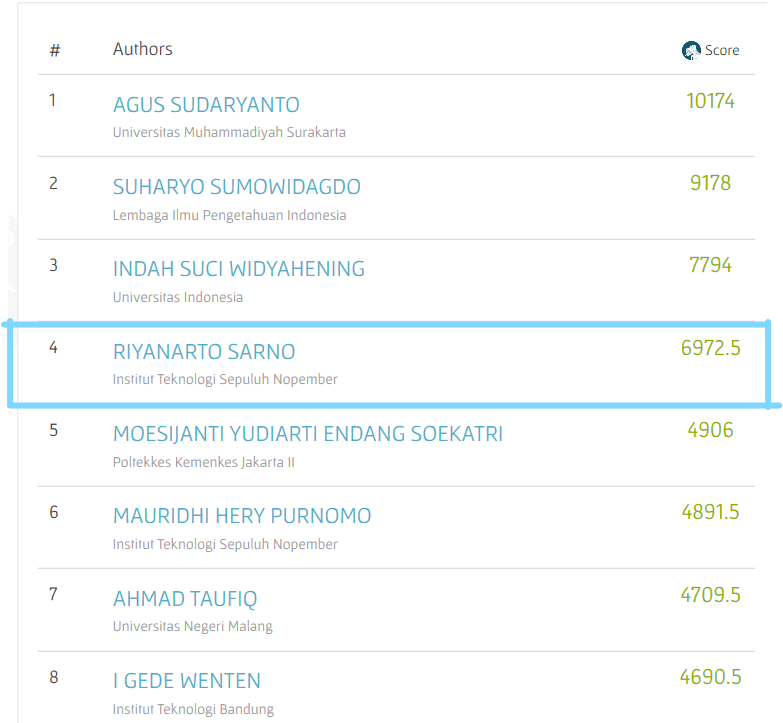Click Institut Teknologi Bandung affiliation text
The width and height of the screenshot is (783, 723).
pyautogui.click(x=192, y=708)
